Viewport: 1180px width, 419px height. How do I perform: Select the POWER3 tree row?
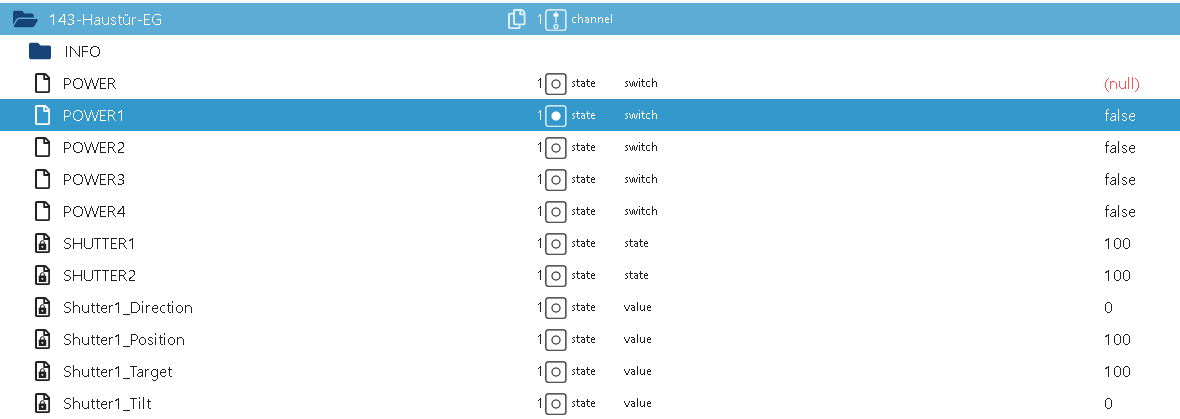[x=94, y=180]
